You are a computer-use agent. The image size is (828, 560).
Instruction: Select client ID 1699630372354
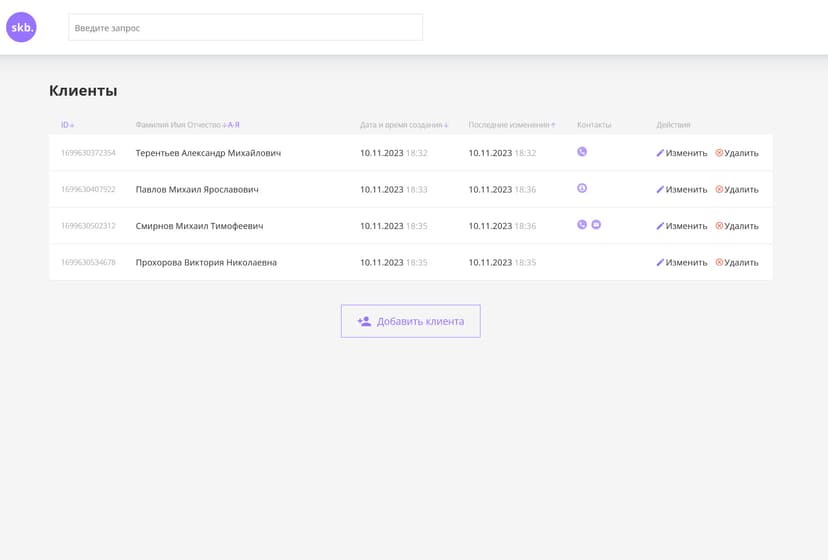pos(88,153)
